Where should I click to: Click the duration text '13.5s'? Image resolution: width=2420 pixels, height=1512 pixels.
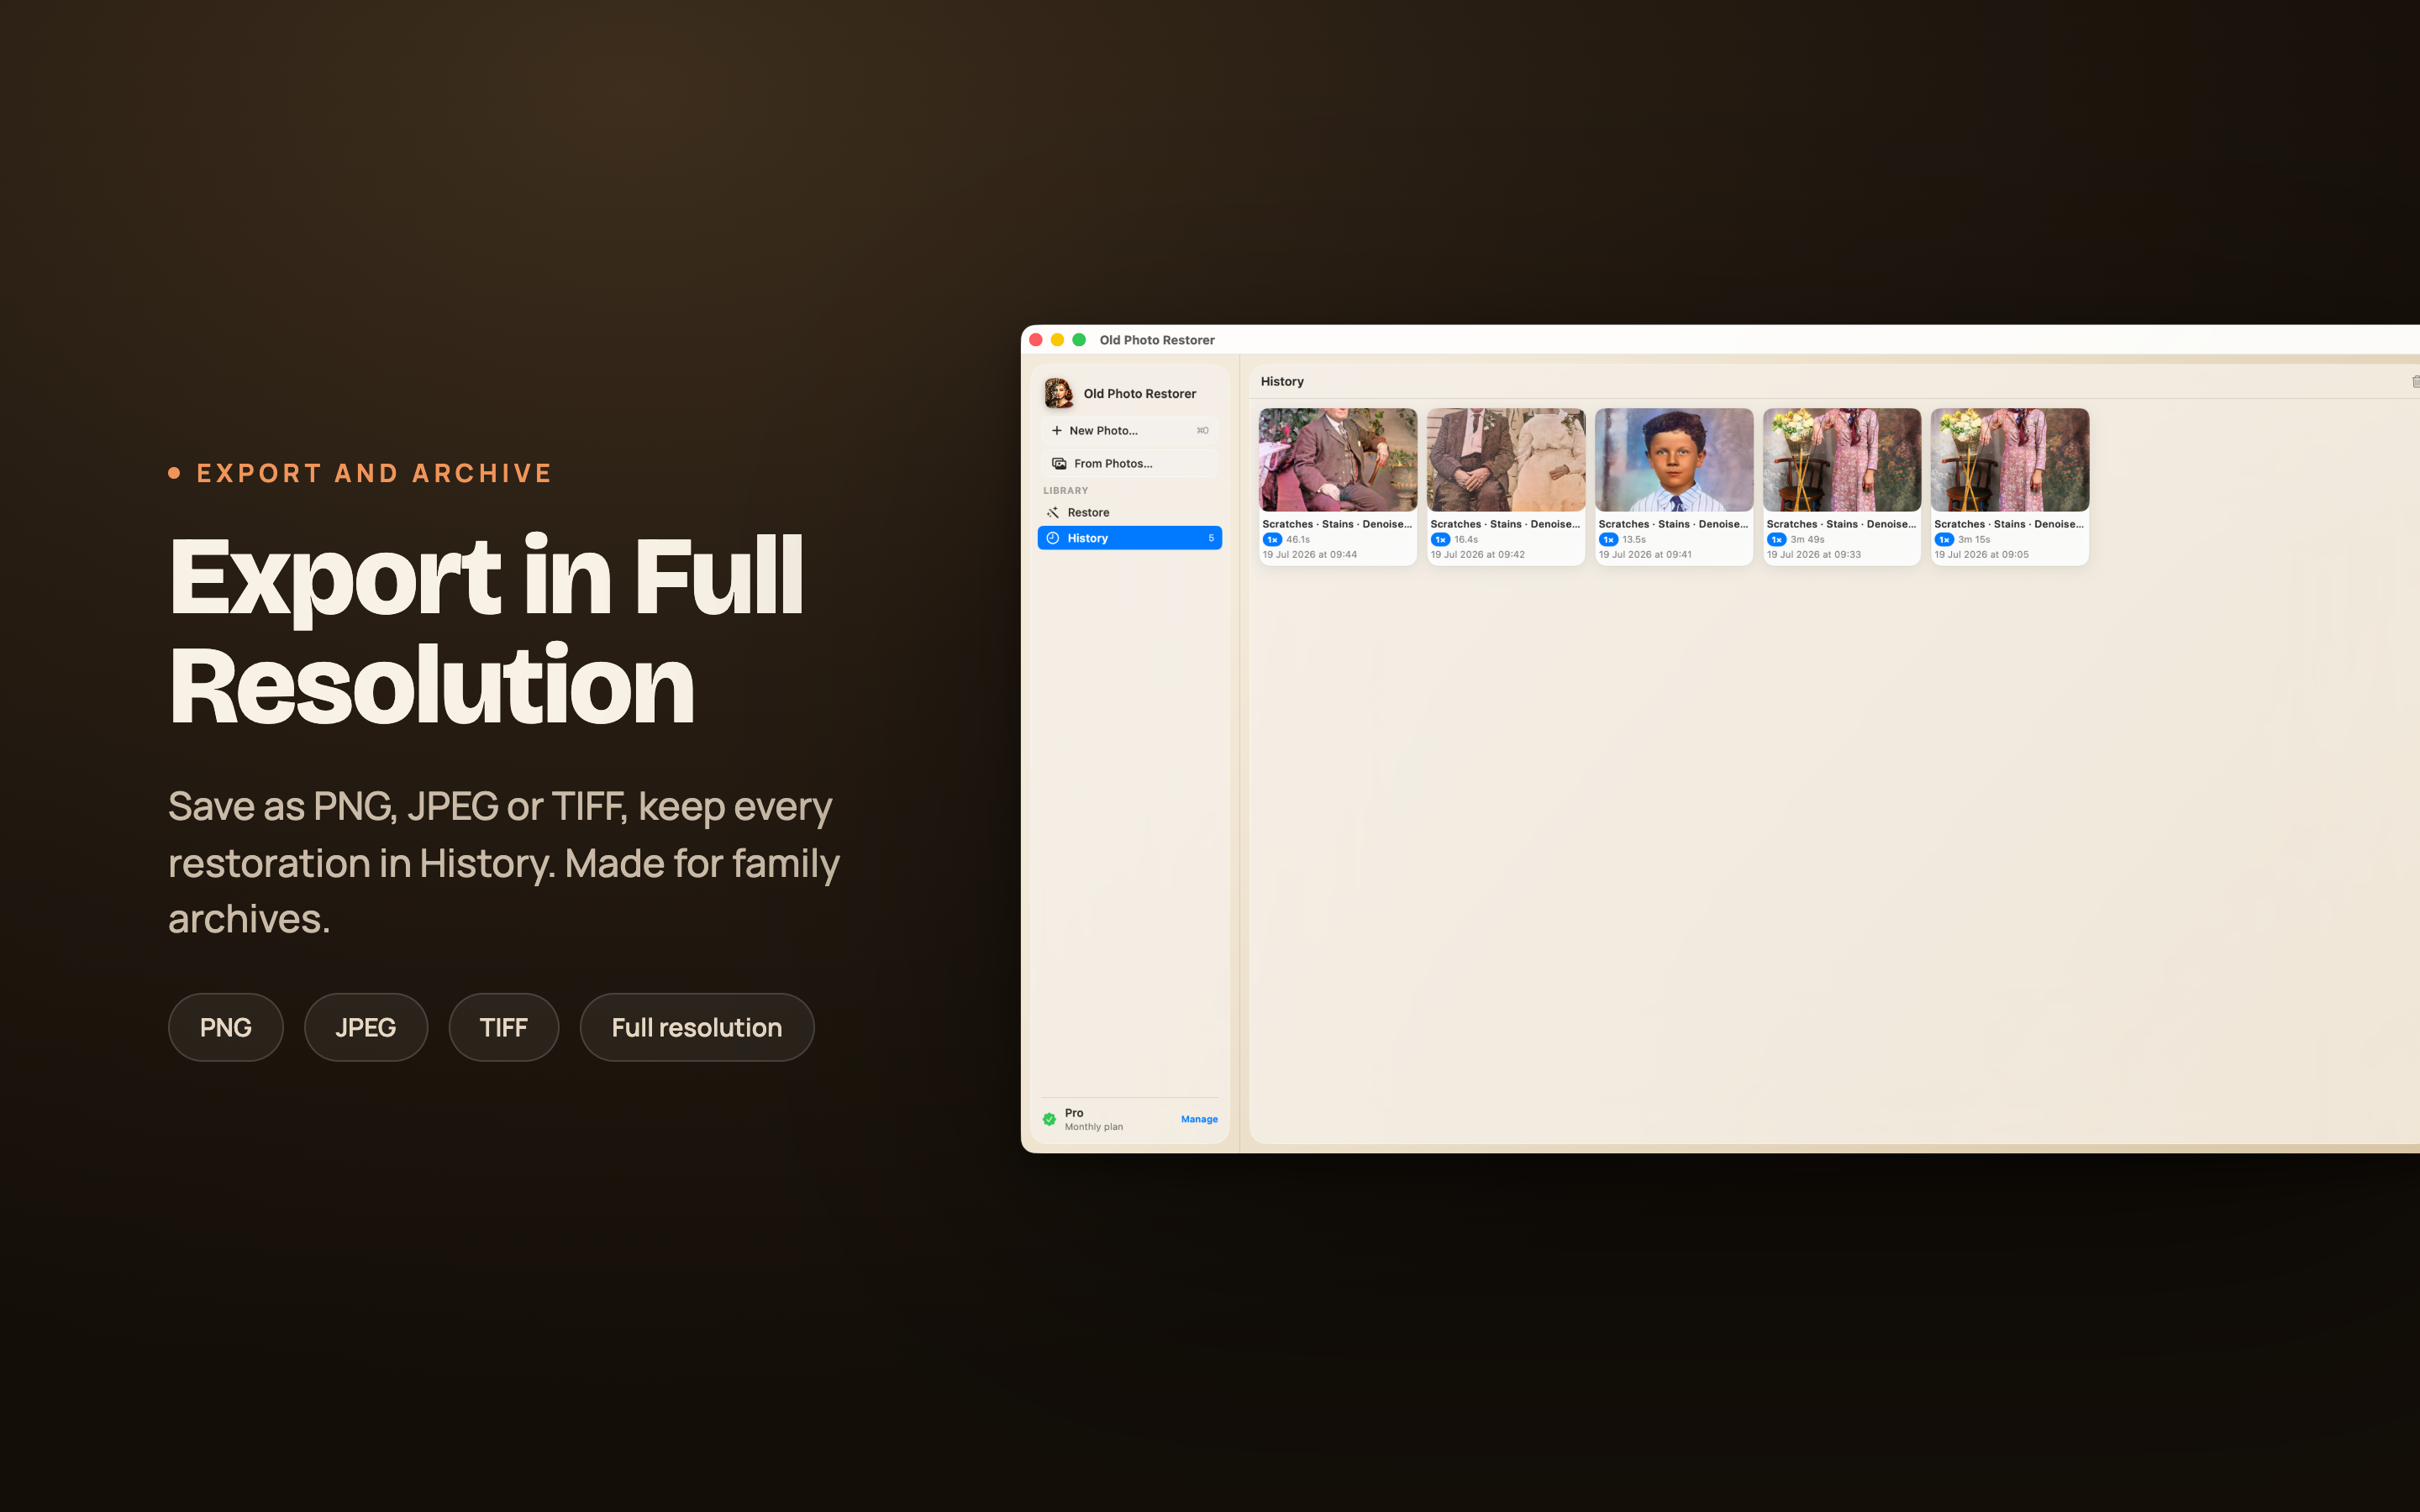(x=1634, y=540)
